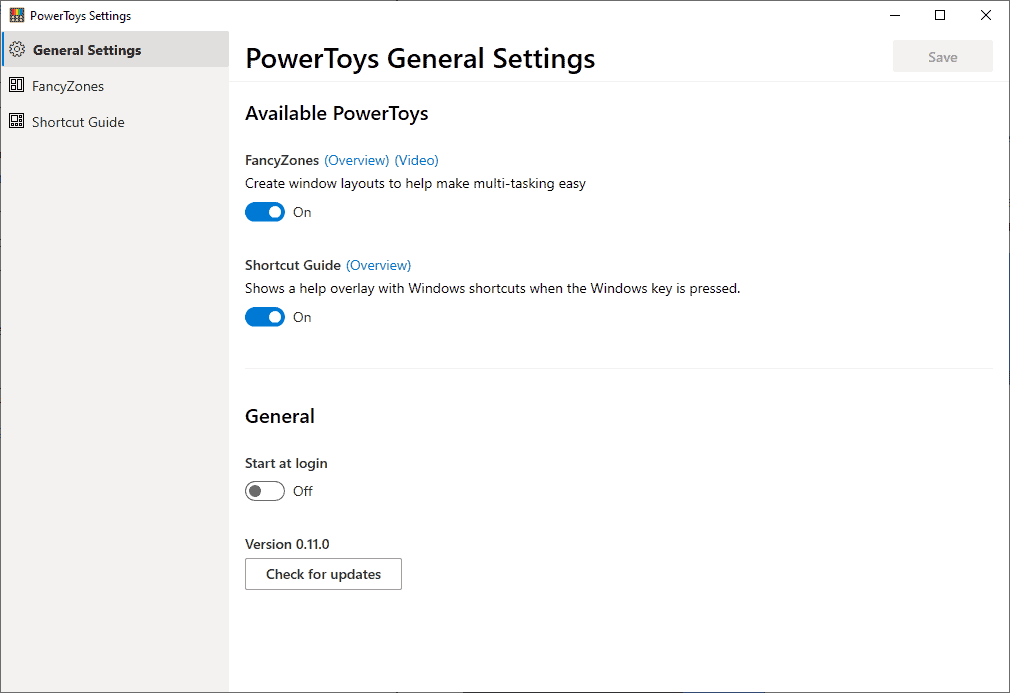Click the Shortcut Guide icon in the sidebar
Screen dimensions: 1010x693
click(16, 121)
